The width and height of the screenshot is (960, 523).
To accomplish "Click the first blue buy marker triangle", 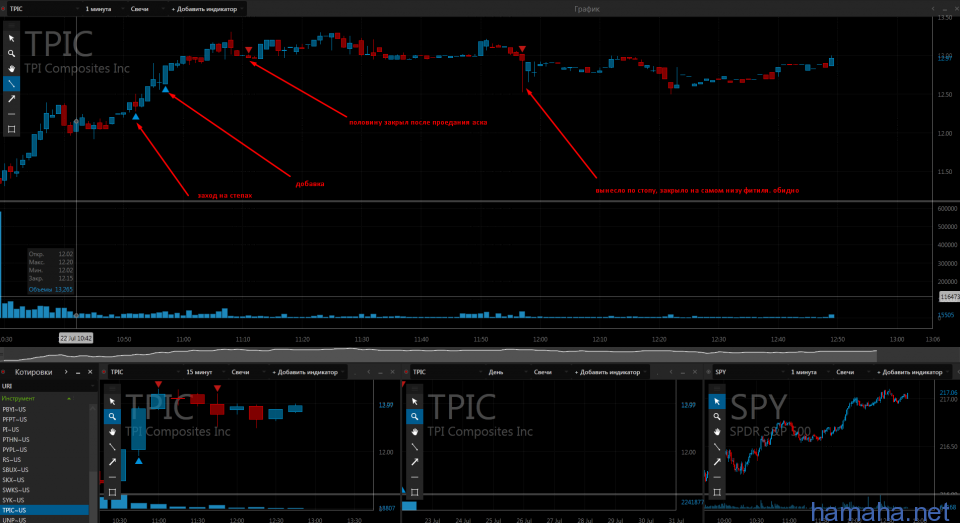I will [136, 116].
